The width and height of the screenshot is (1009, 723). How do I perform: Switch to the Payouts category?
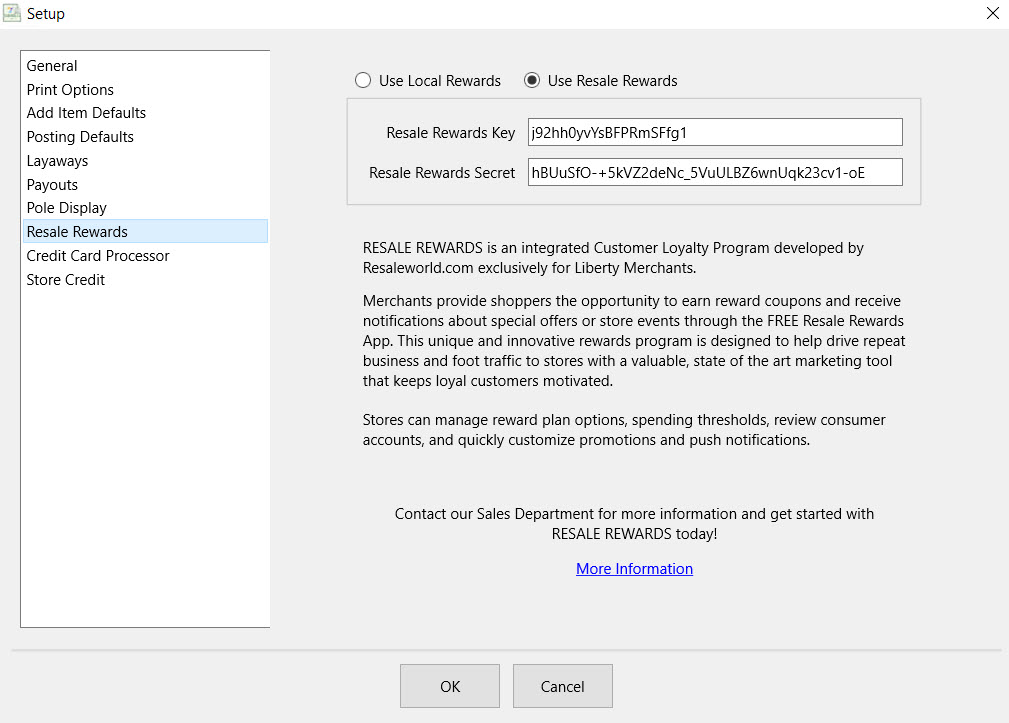click(52, 185)
